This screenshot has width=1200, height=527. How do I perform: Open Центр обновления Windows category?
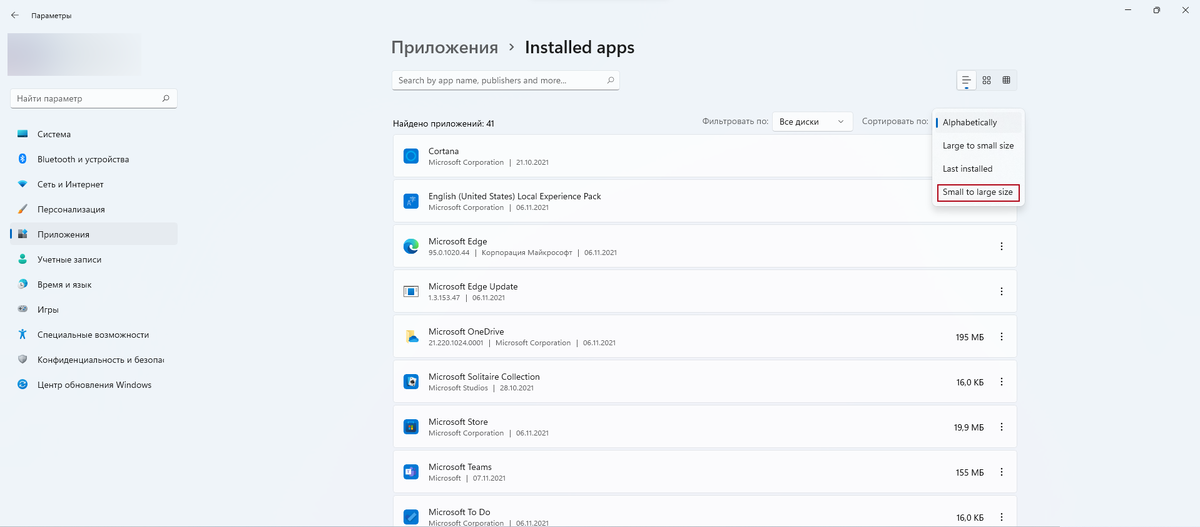point(93,384)
